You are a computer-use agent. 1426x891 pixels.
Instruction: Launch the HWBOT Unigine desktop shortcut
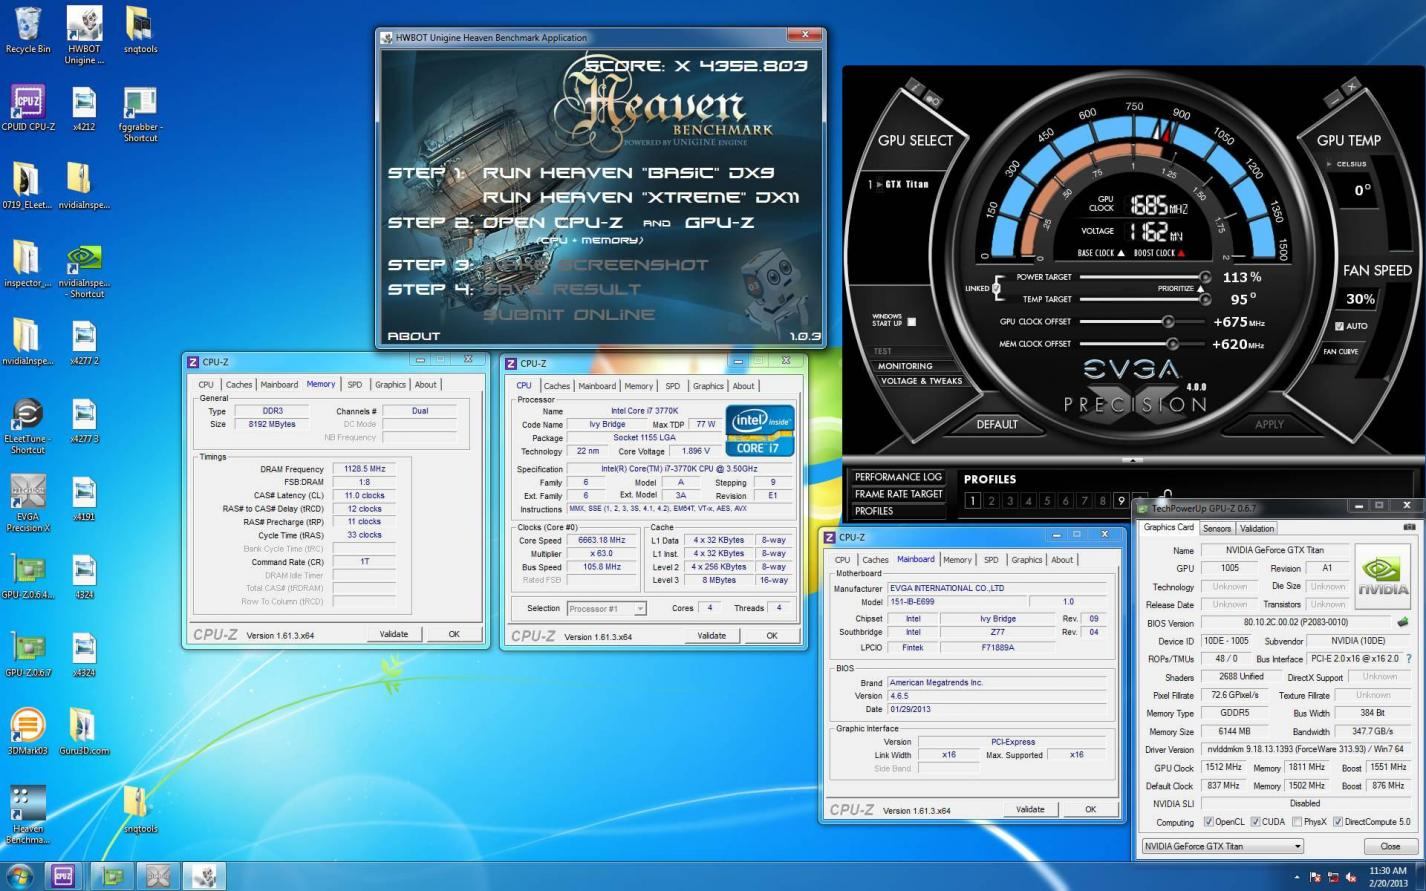coord(84,35)
